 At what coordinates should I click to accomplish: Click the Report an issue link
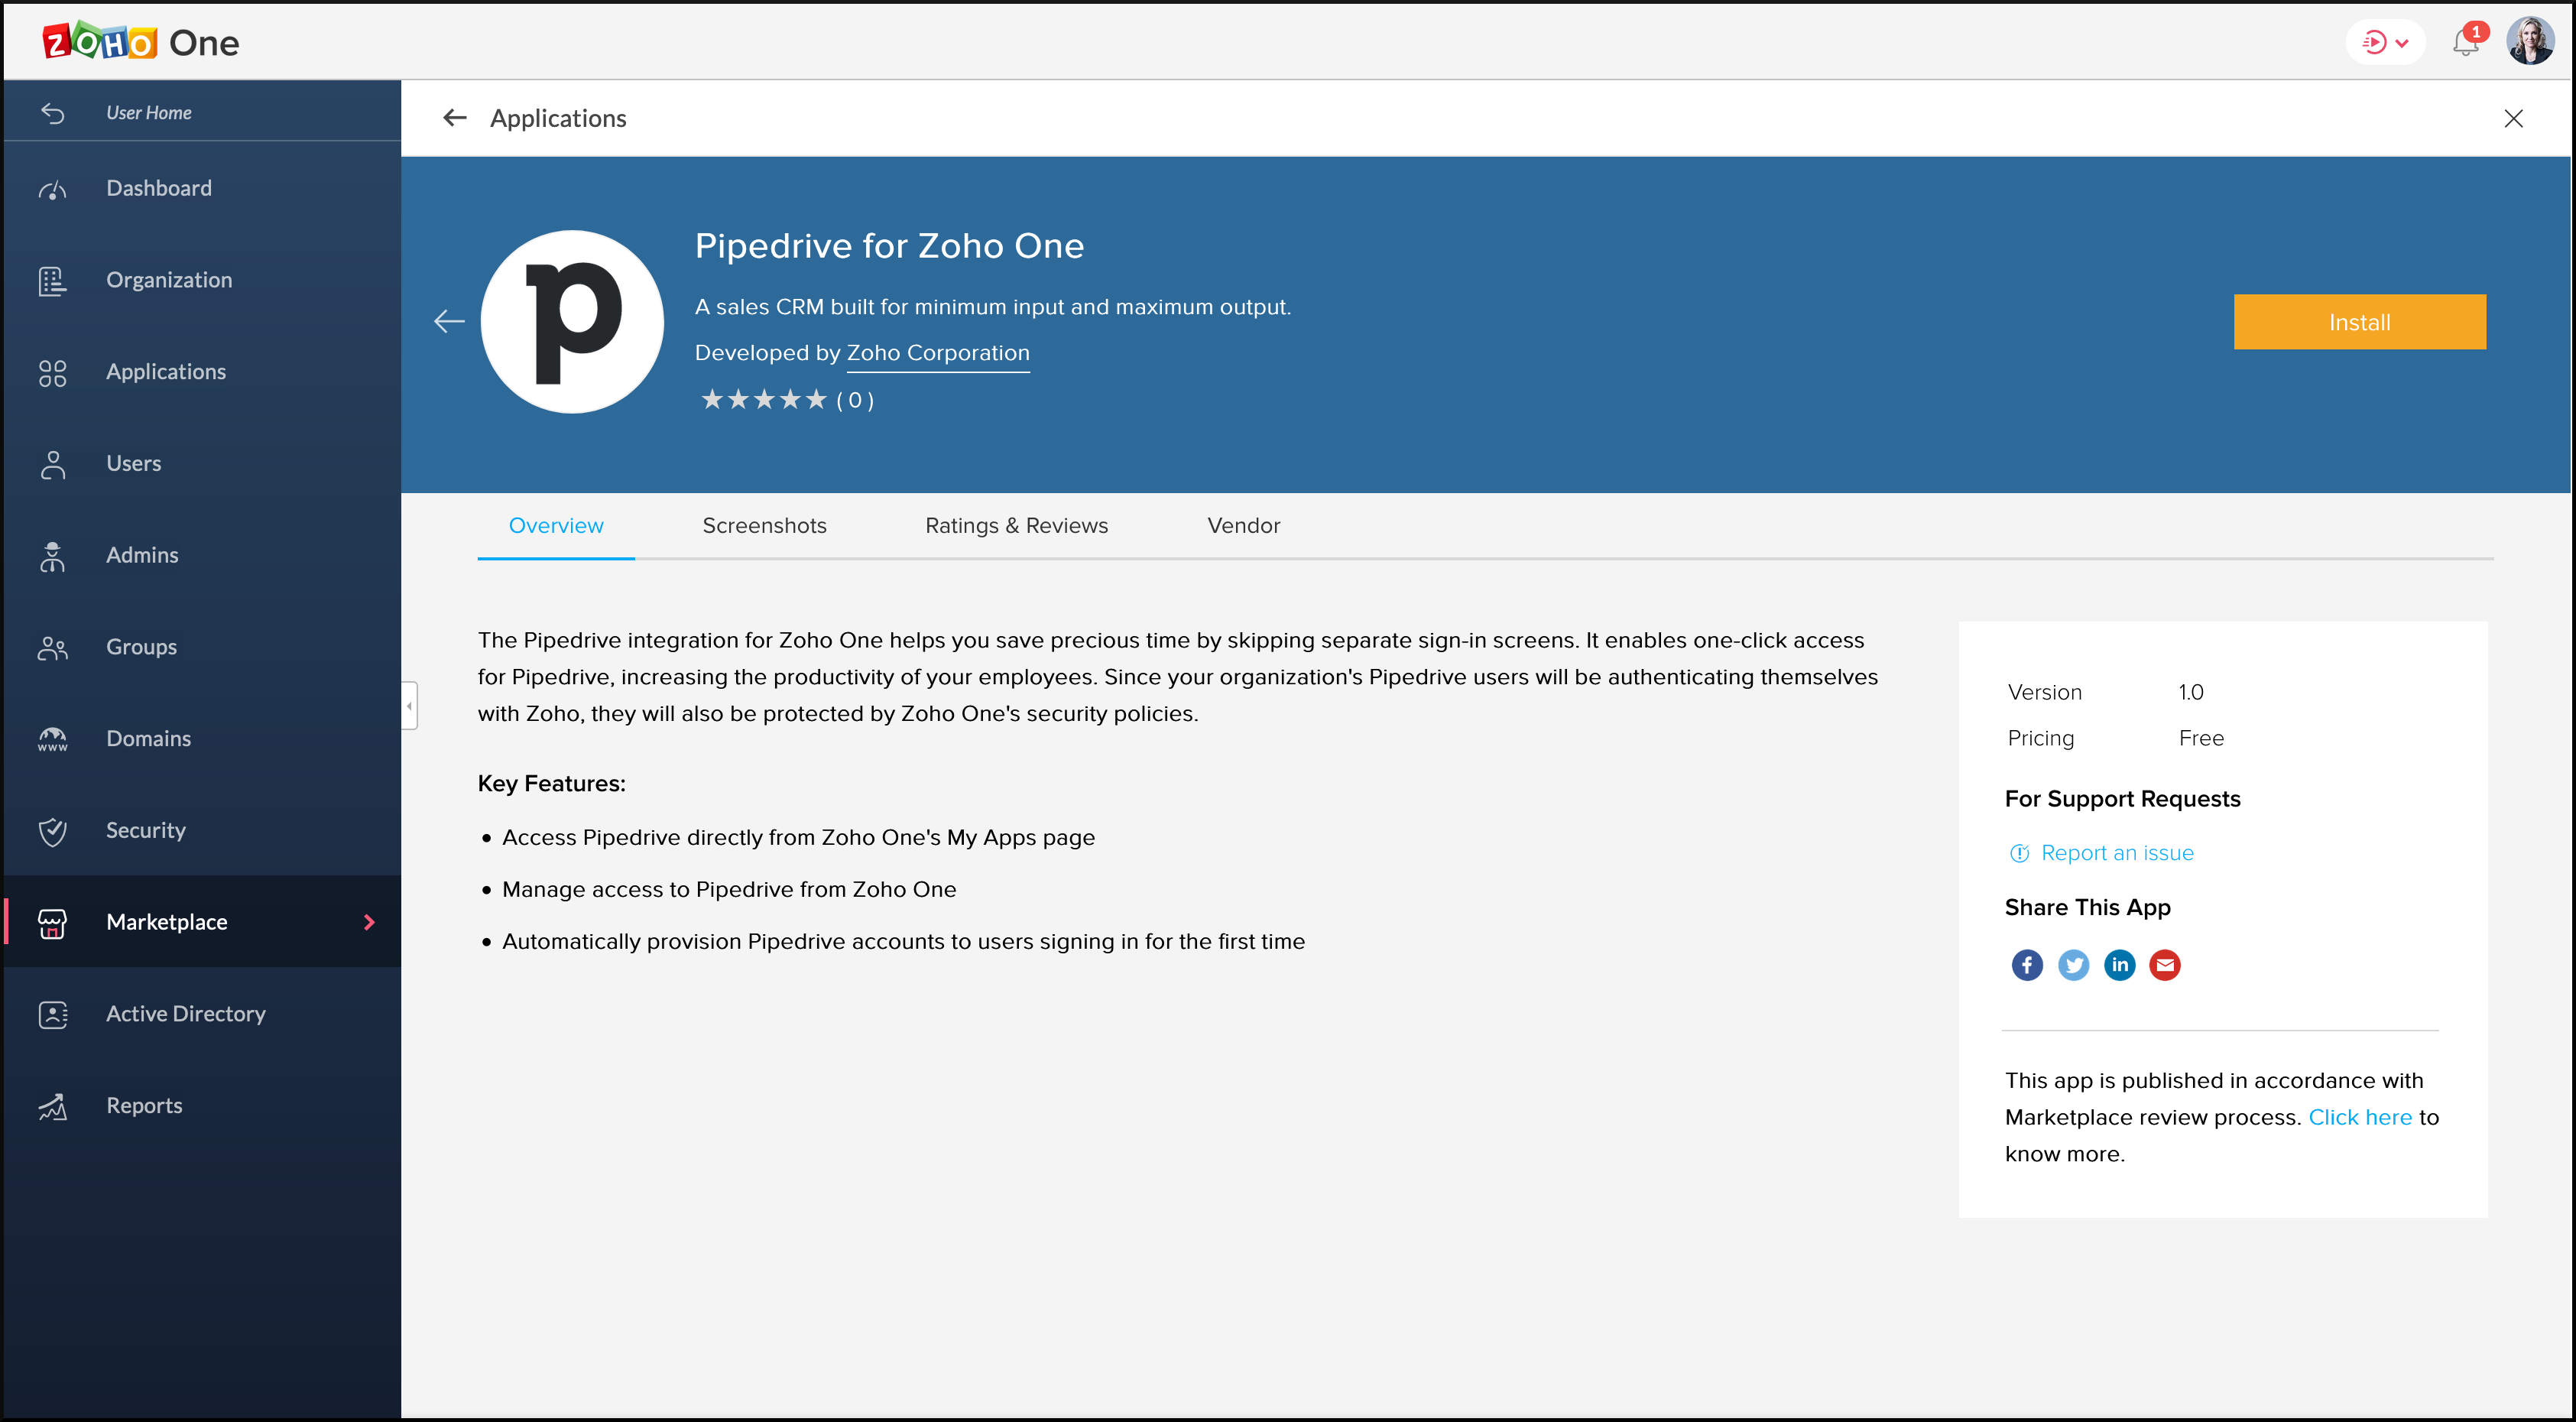(2117, 853)
